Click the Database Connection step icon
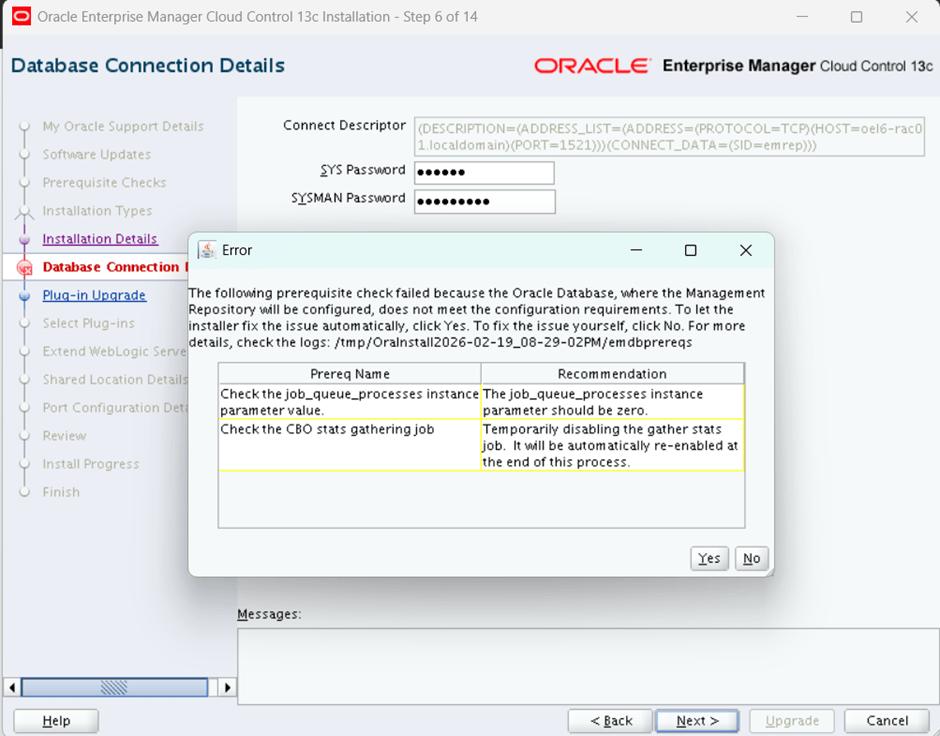940x736 pixels. click(25, 268)
